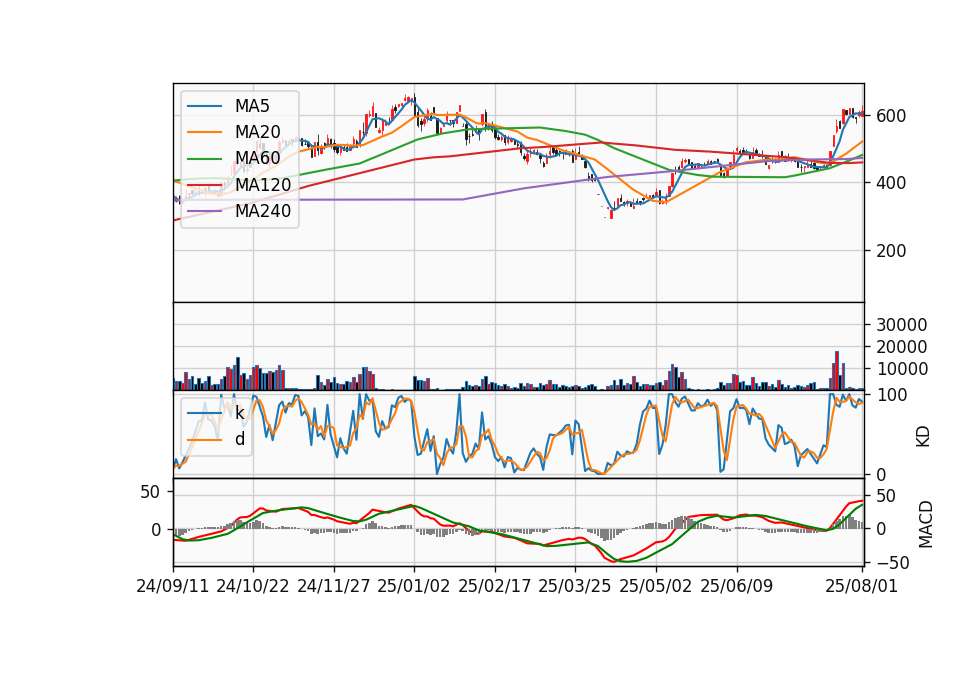
Task: Click the 30000 volume axis label
Action: [902, 324]
